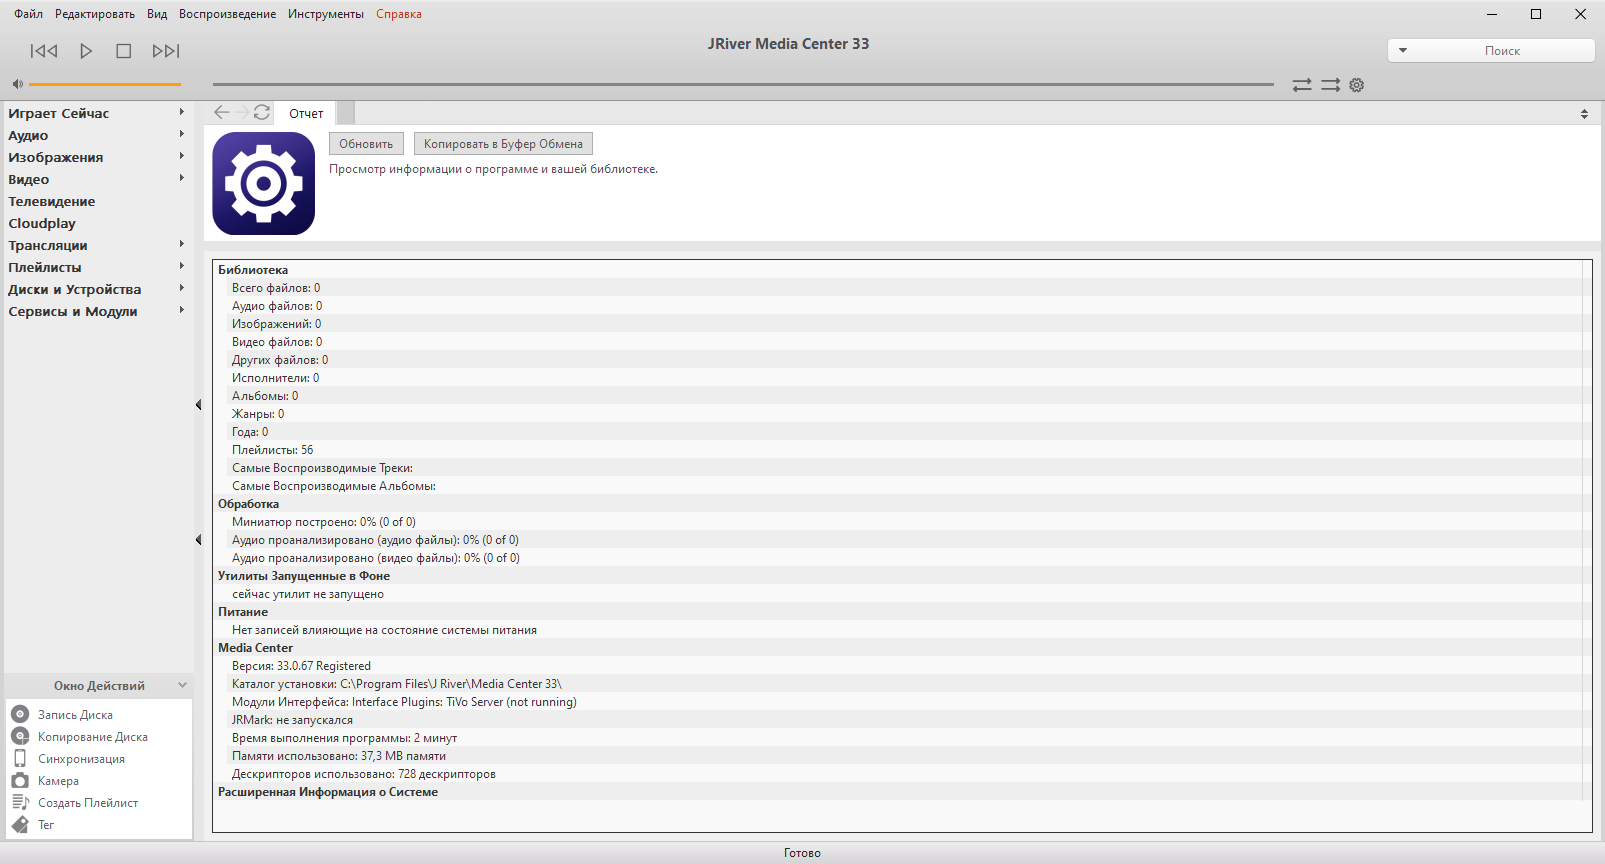
Task: Click the Обновить button
Action: click(366, 144)
